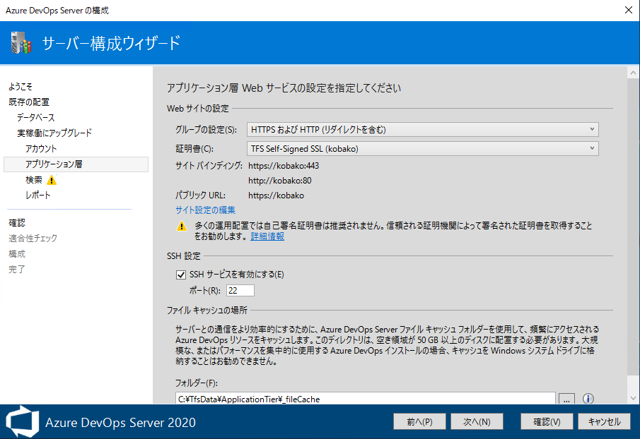Screen dimensions: 640x439
Task: Click the 確認(V) button
Action: (x=547, y=421)
